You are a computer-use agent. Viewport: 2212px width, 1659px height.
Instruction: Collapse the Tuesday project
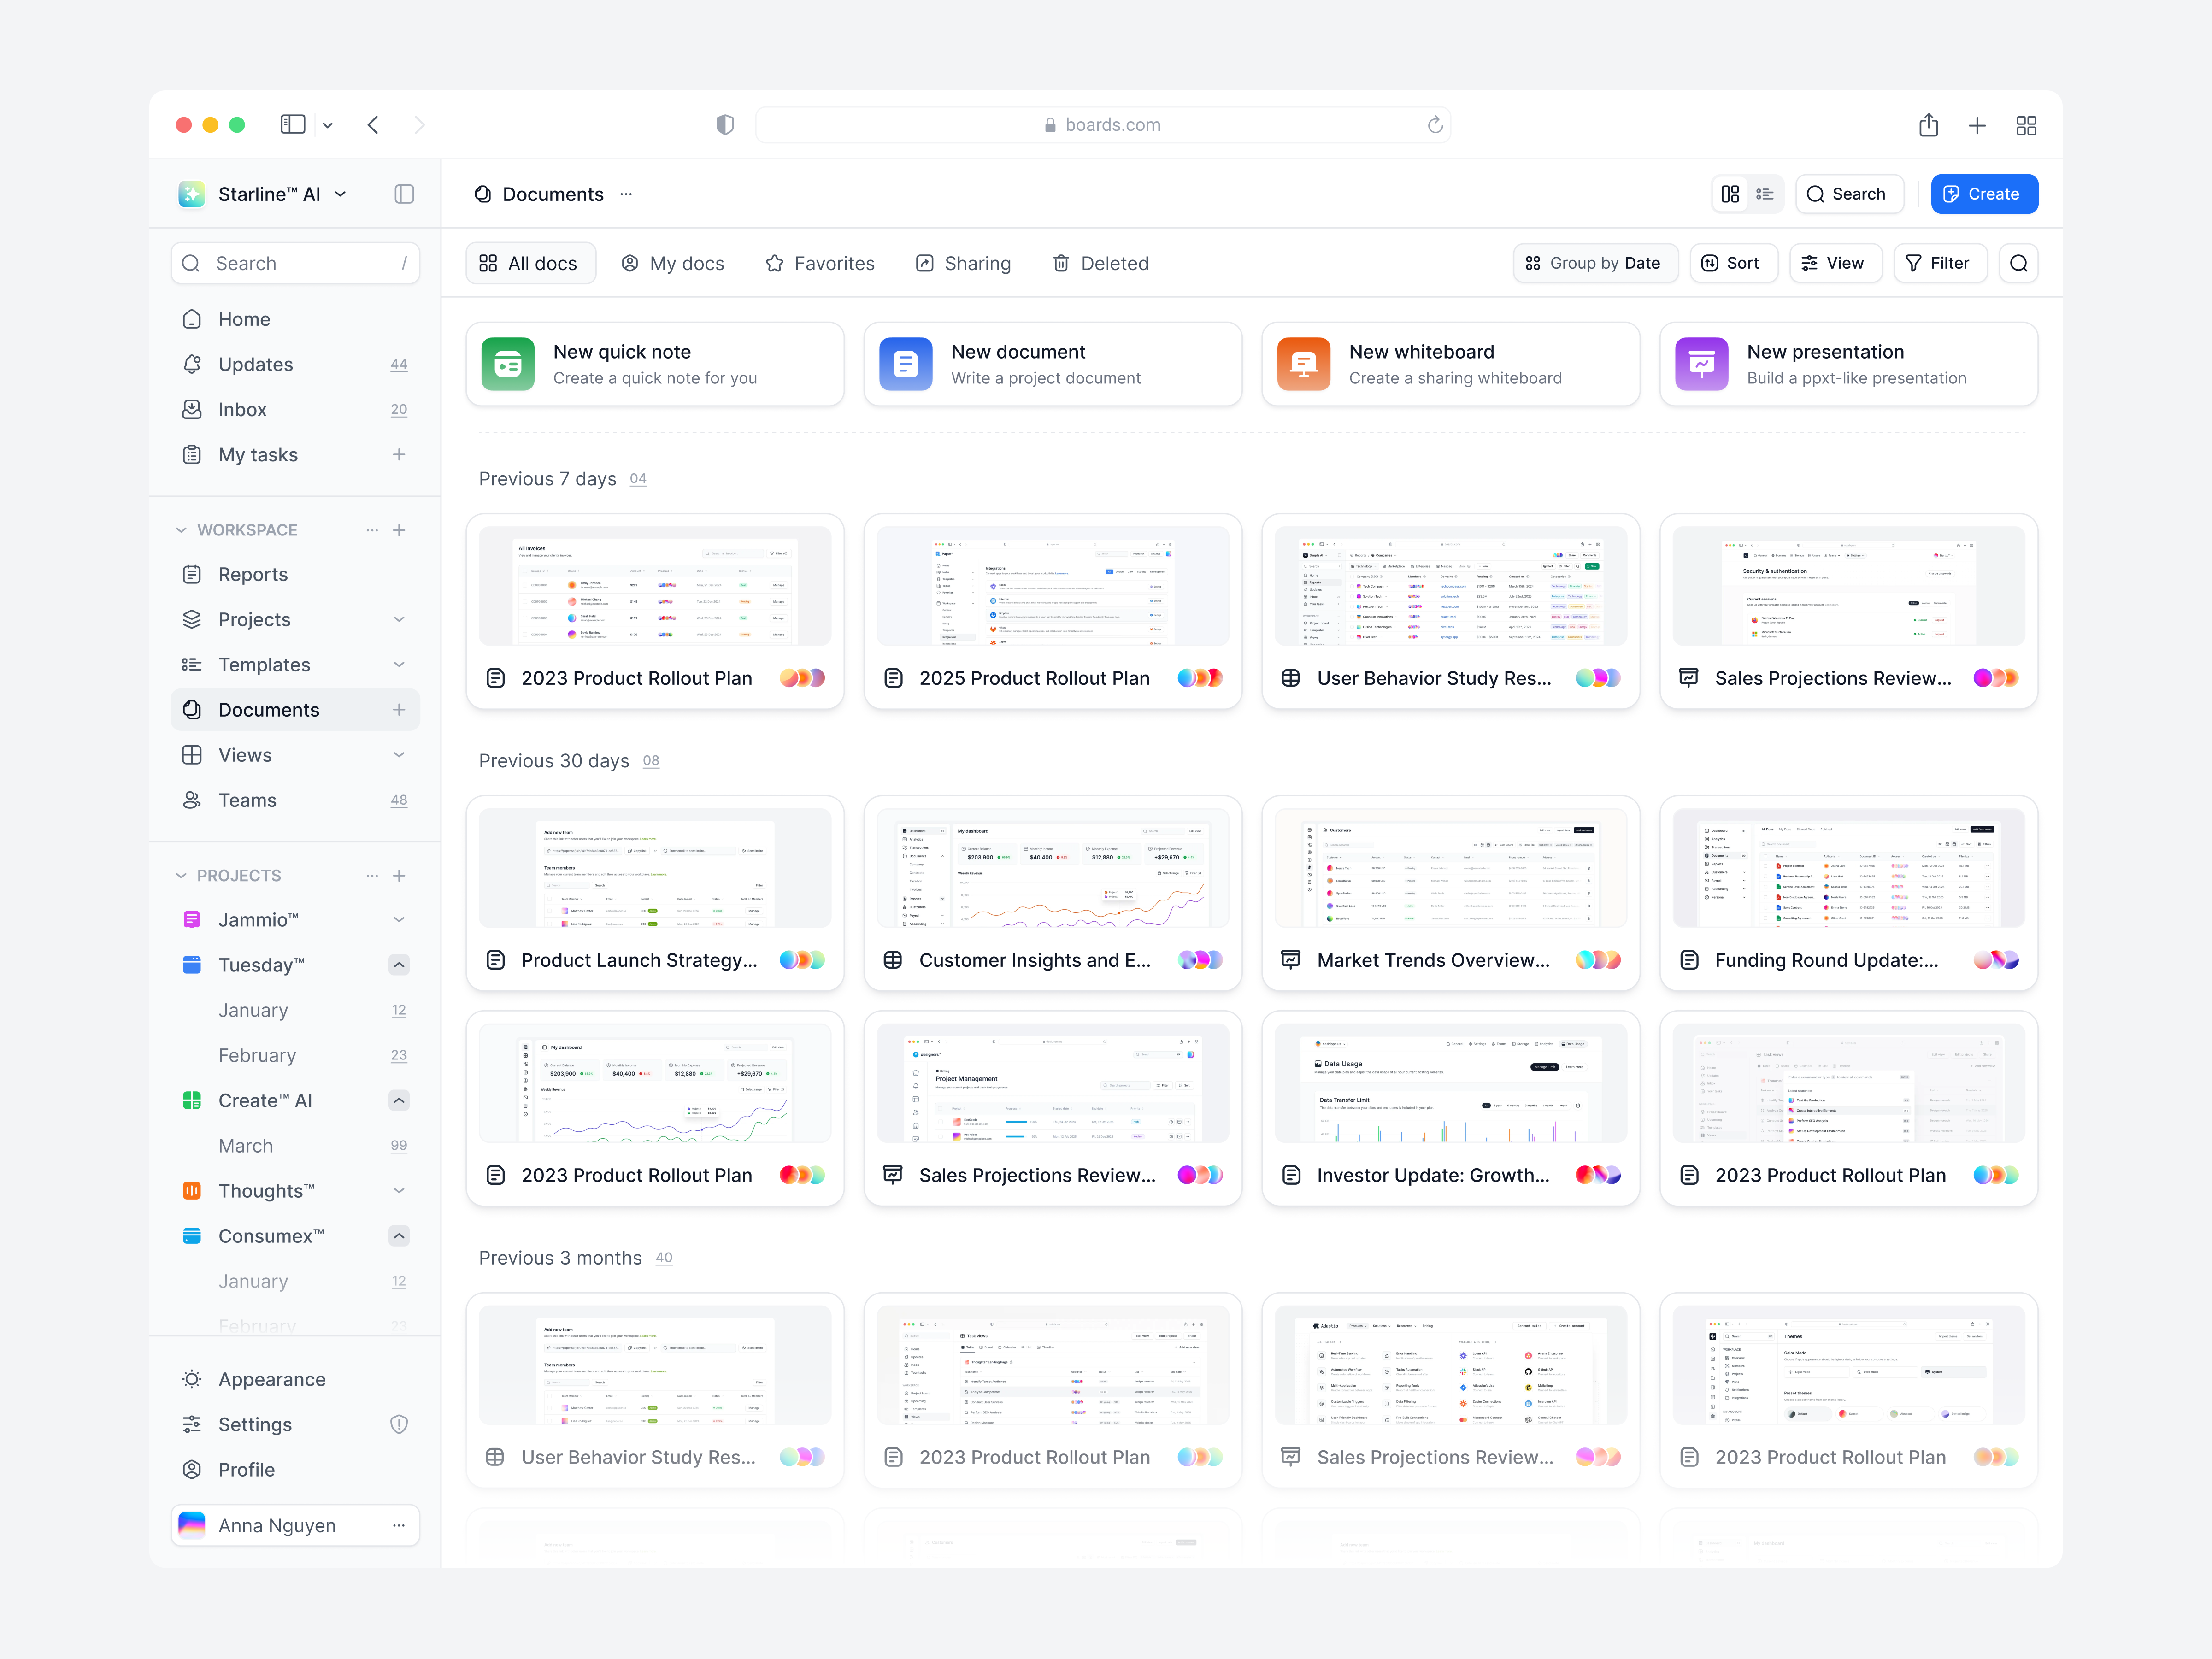pyautogui.click(x=399, y=965)
